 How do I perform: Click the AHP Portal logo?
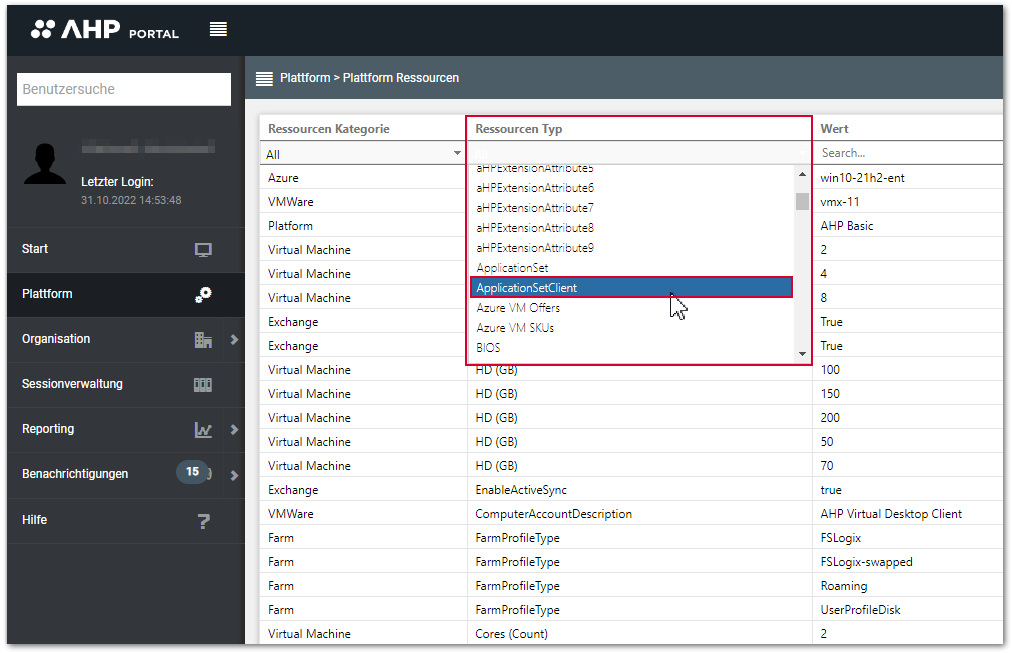coord(105,30)
